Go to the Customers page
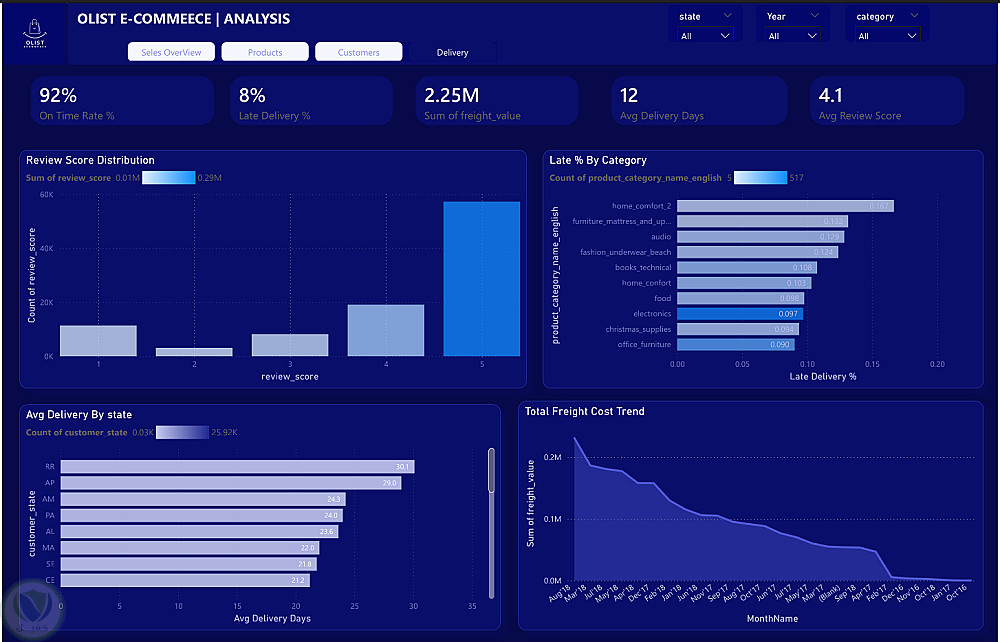The width and height of the screenshot is (1000, 642). [358, 52]
